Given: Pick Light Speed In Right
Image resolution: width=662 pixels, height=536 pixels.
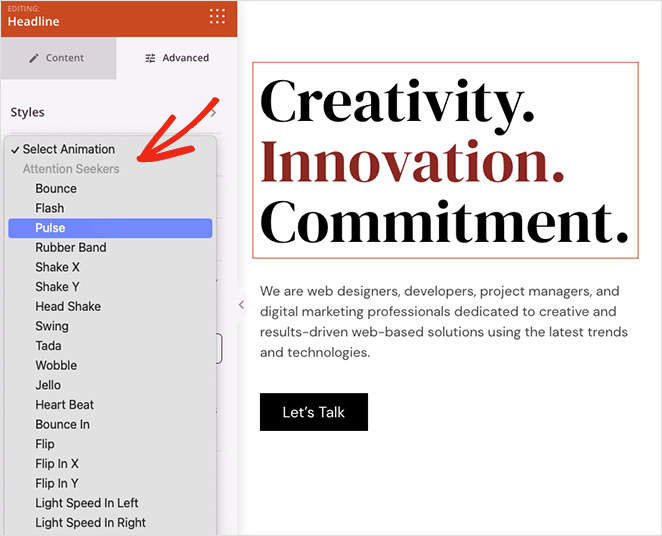Looking at the screenshot, I should click(110, 522).
